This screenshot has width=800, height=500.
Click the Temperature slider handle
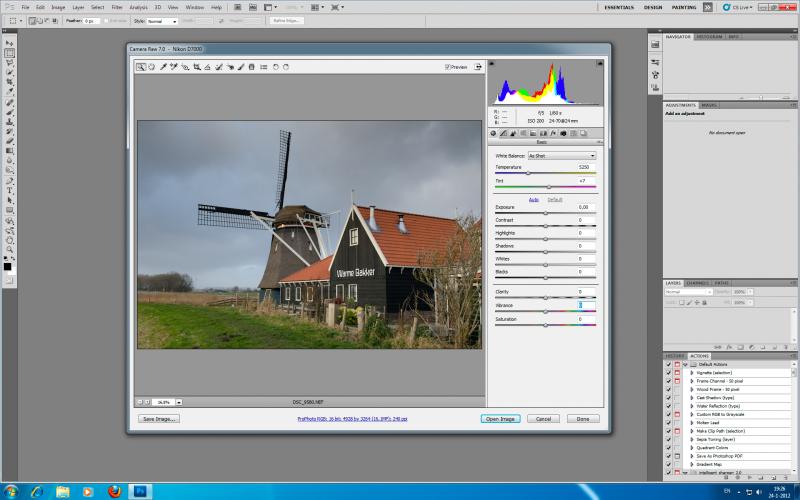pos(528,173)
